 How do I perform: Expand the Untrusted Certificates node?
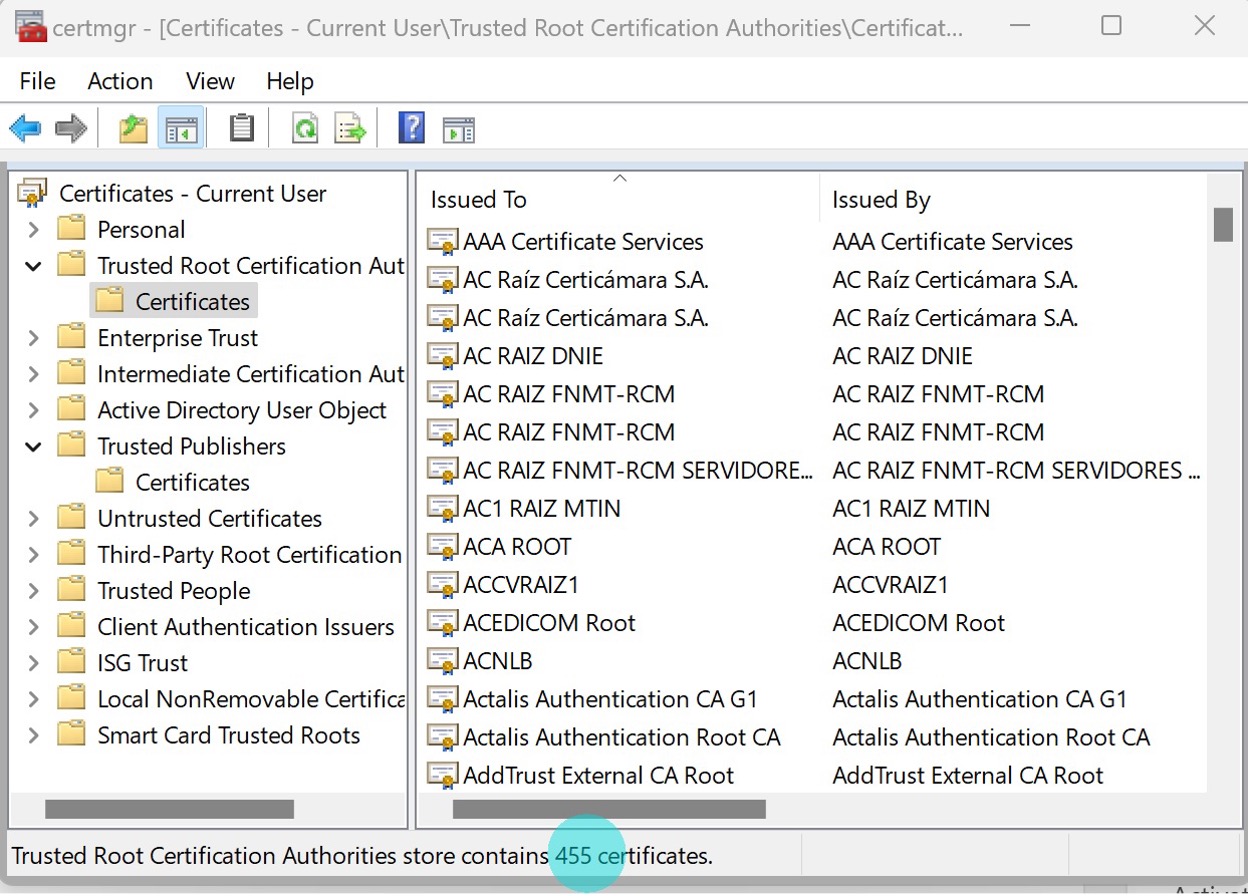[x=34, y=518]
